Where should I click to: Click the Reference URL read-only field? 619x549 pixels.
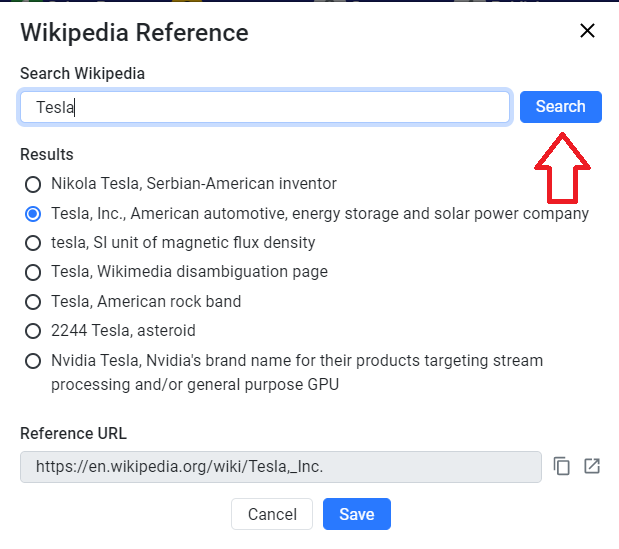(281, 467)
